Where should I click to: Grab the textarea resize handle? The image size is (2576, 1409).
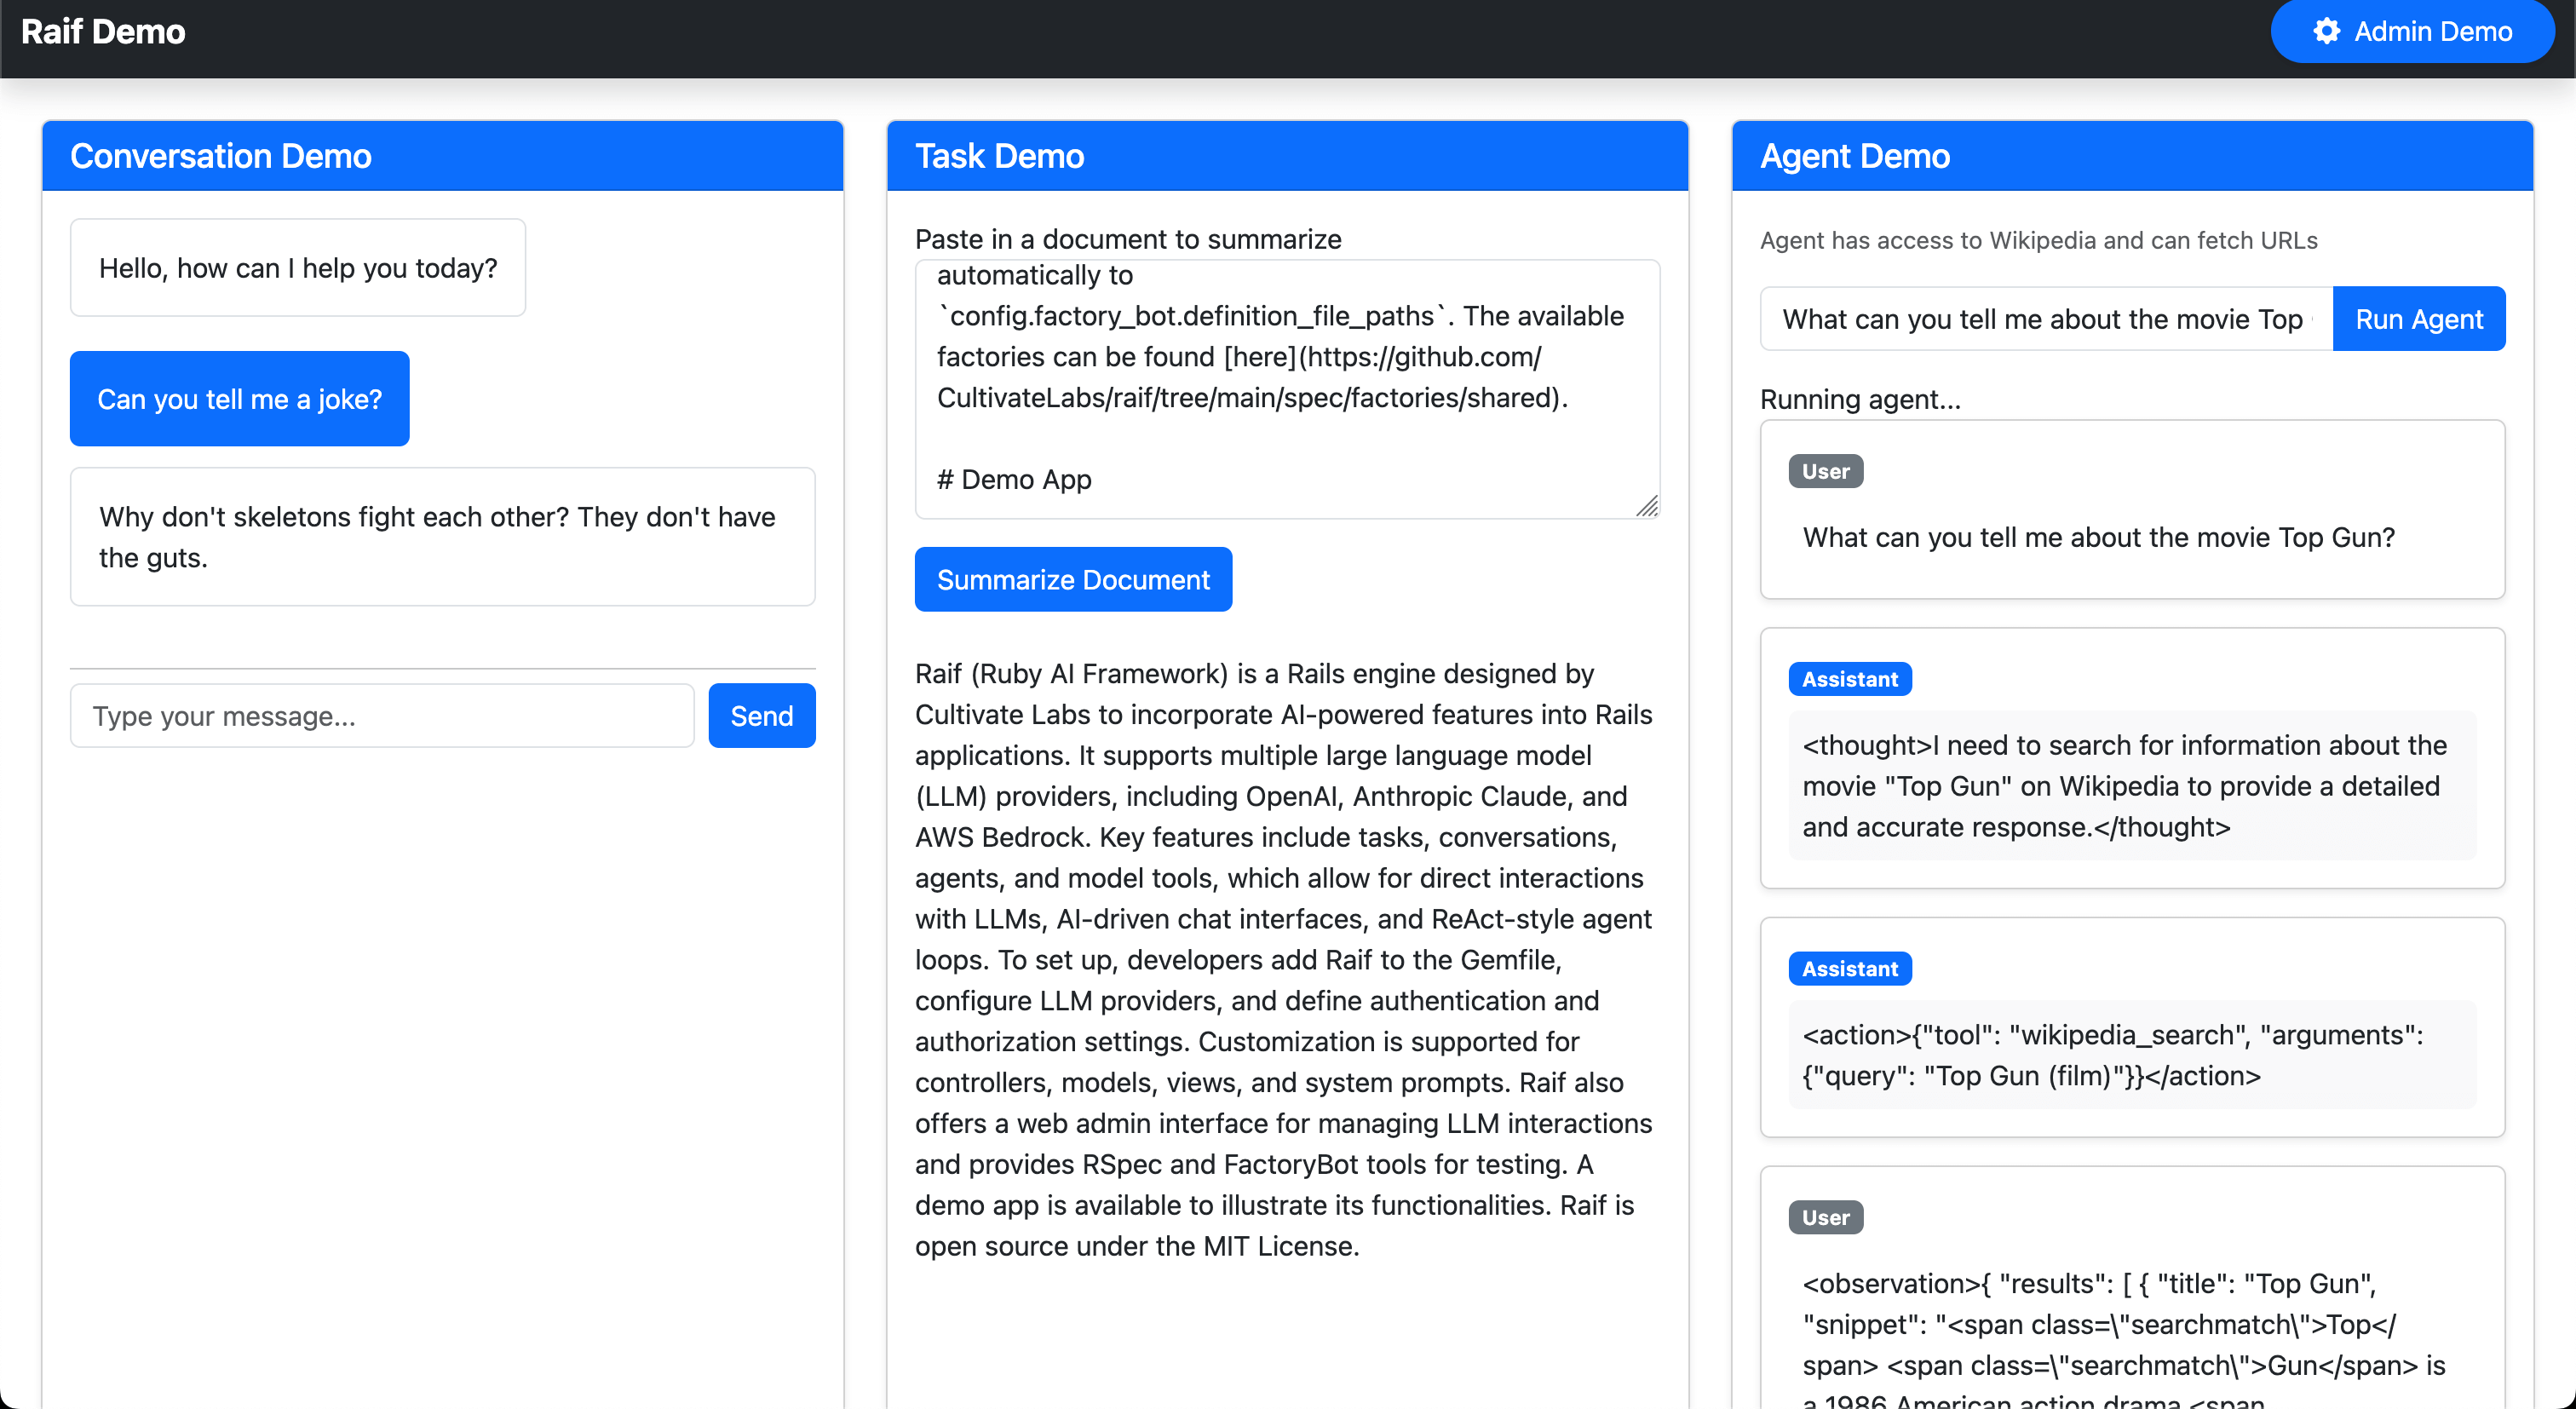pyautogui.click(x=1646, y=506)
